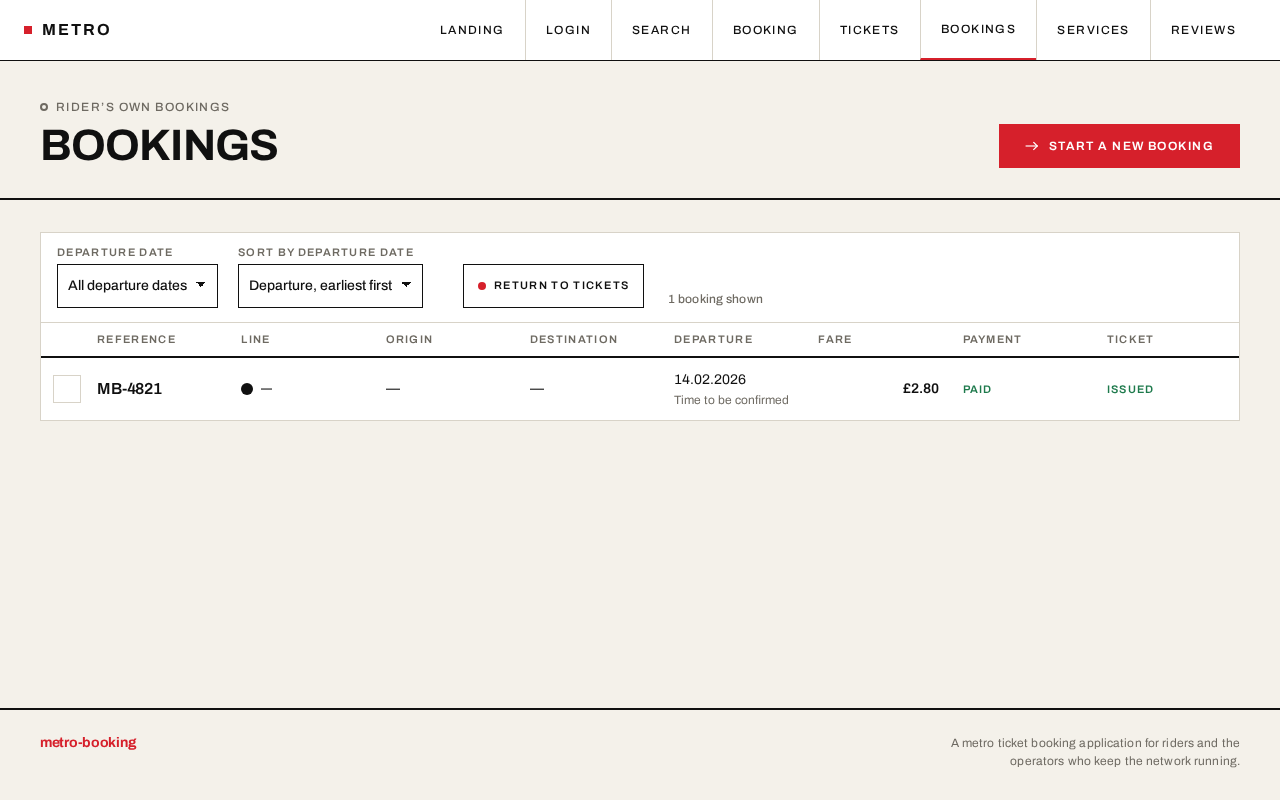Tick the checkbox for booking MB-4821
This screenshot has height=800, width=1280.
click(x=67, y=389)
